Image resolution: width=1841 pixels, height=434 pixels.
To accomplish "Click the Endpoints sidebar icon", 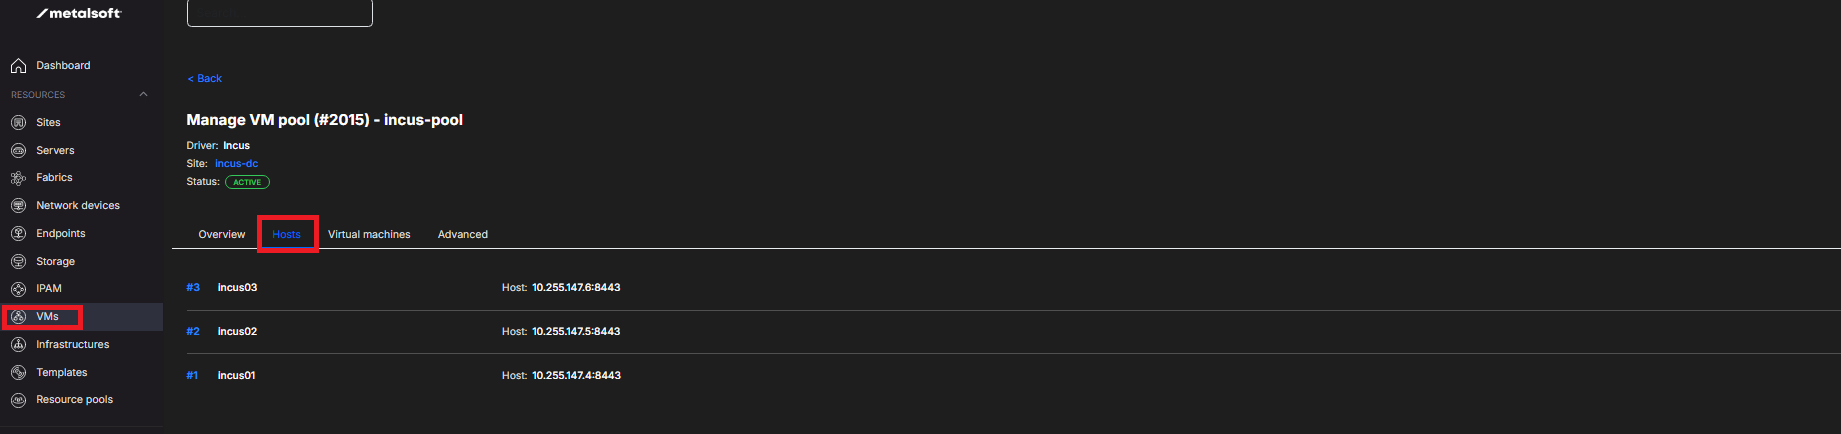I will point(18,234).
